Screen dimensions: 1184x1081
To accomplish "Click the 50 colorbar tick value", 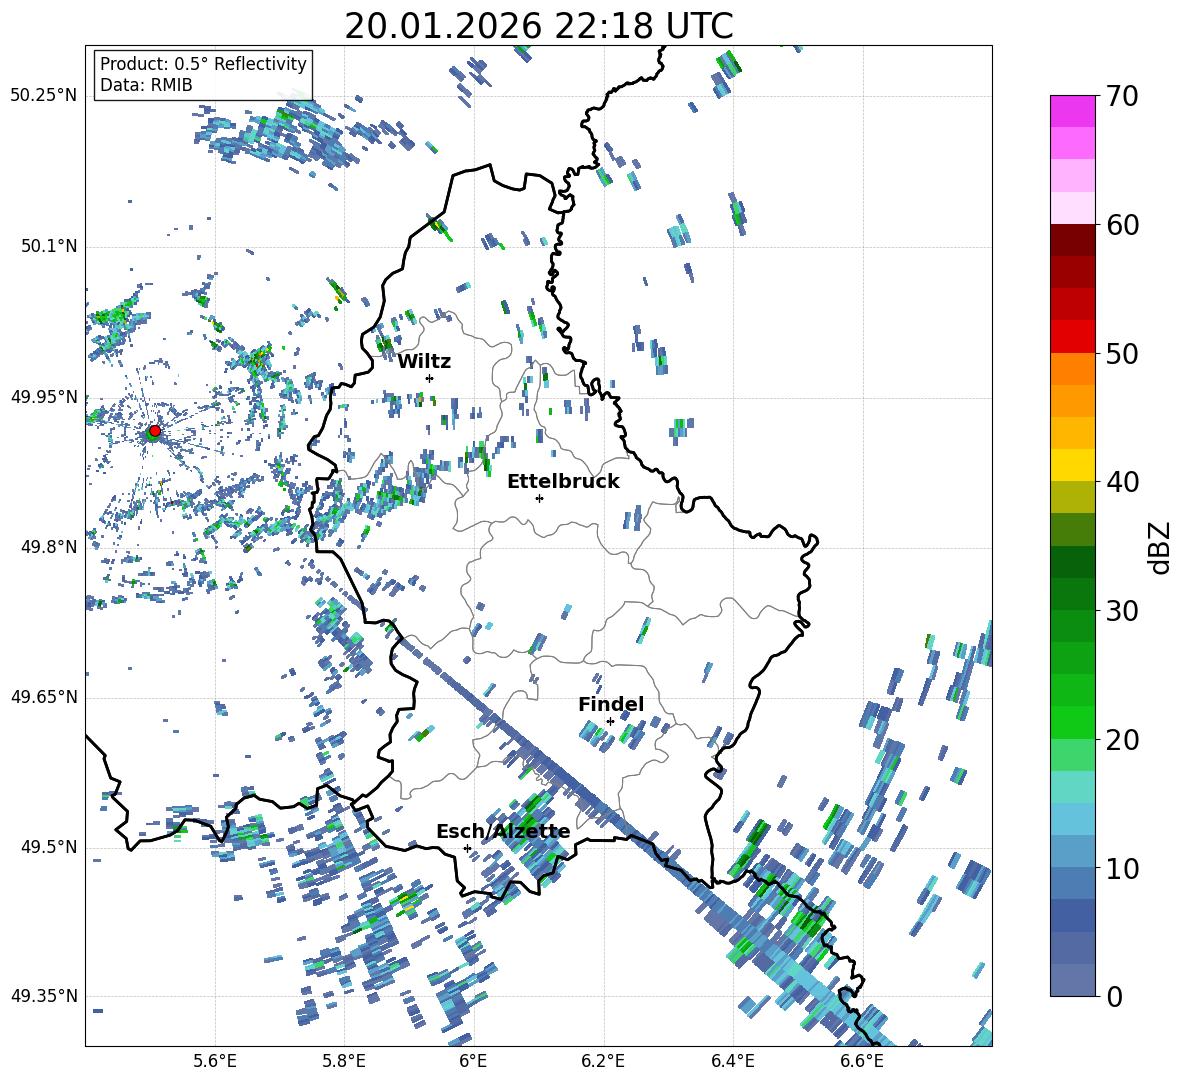I will pyautogui.click(x=1122, y=354).
